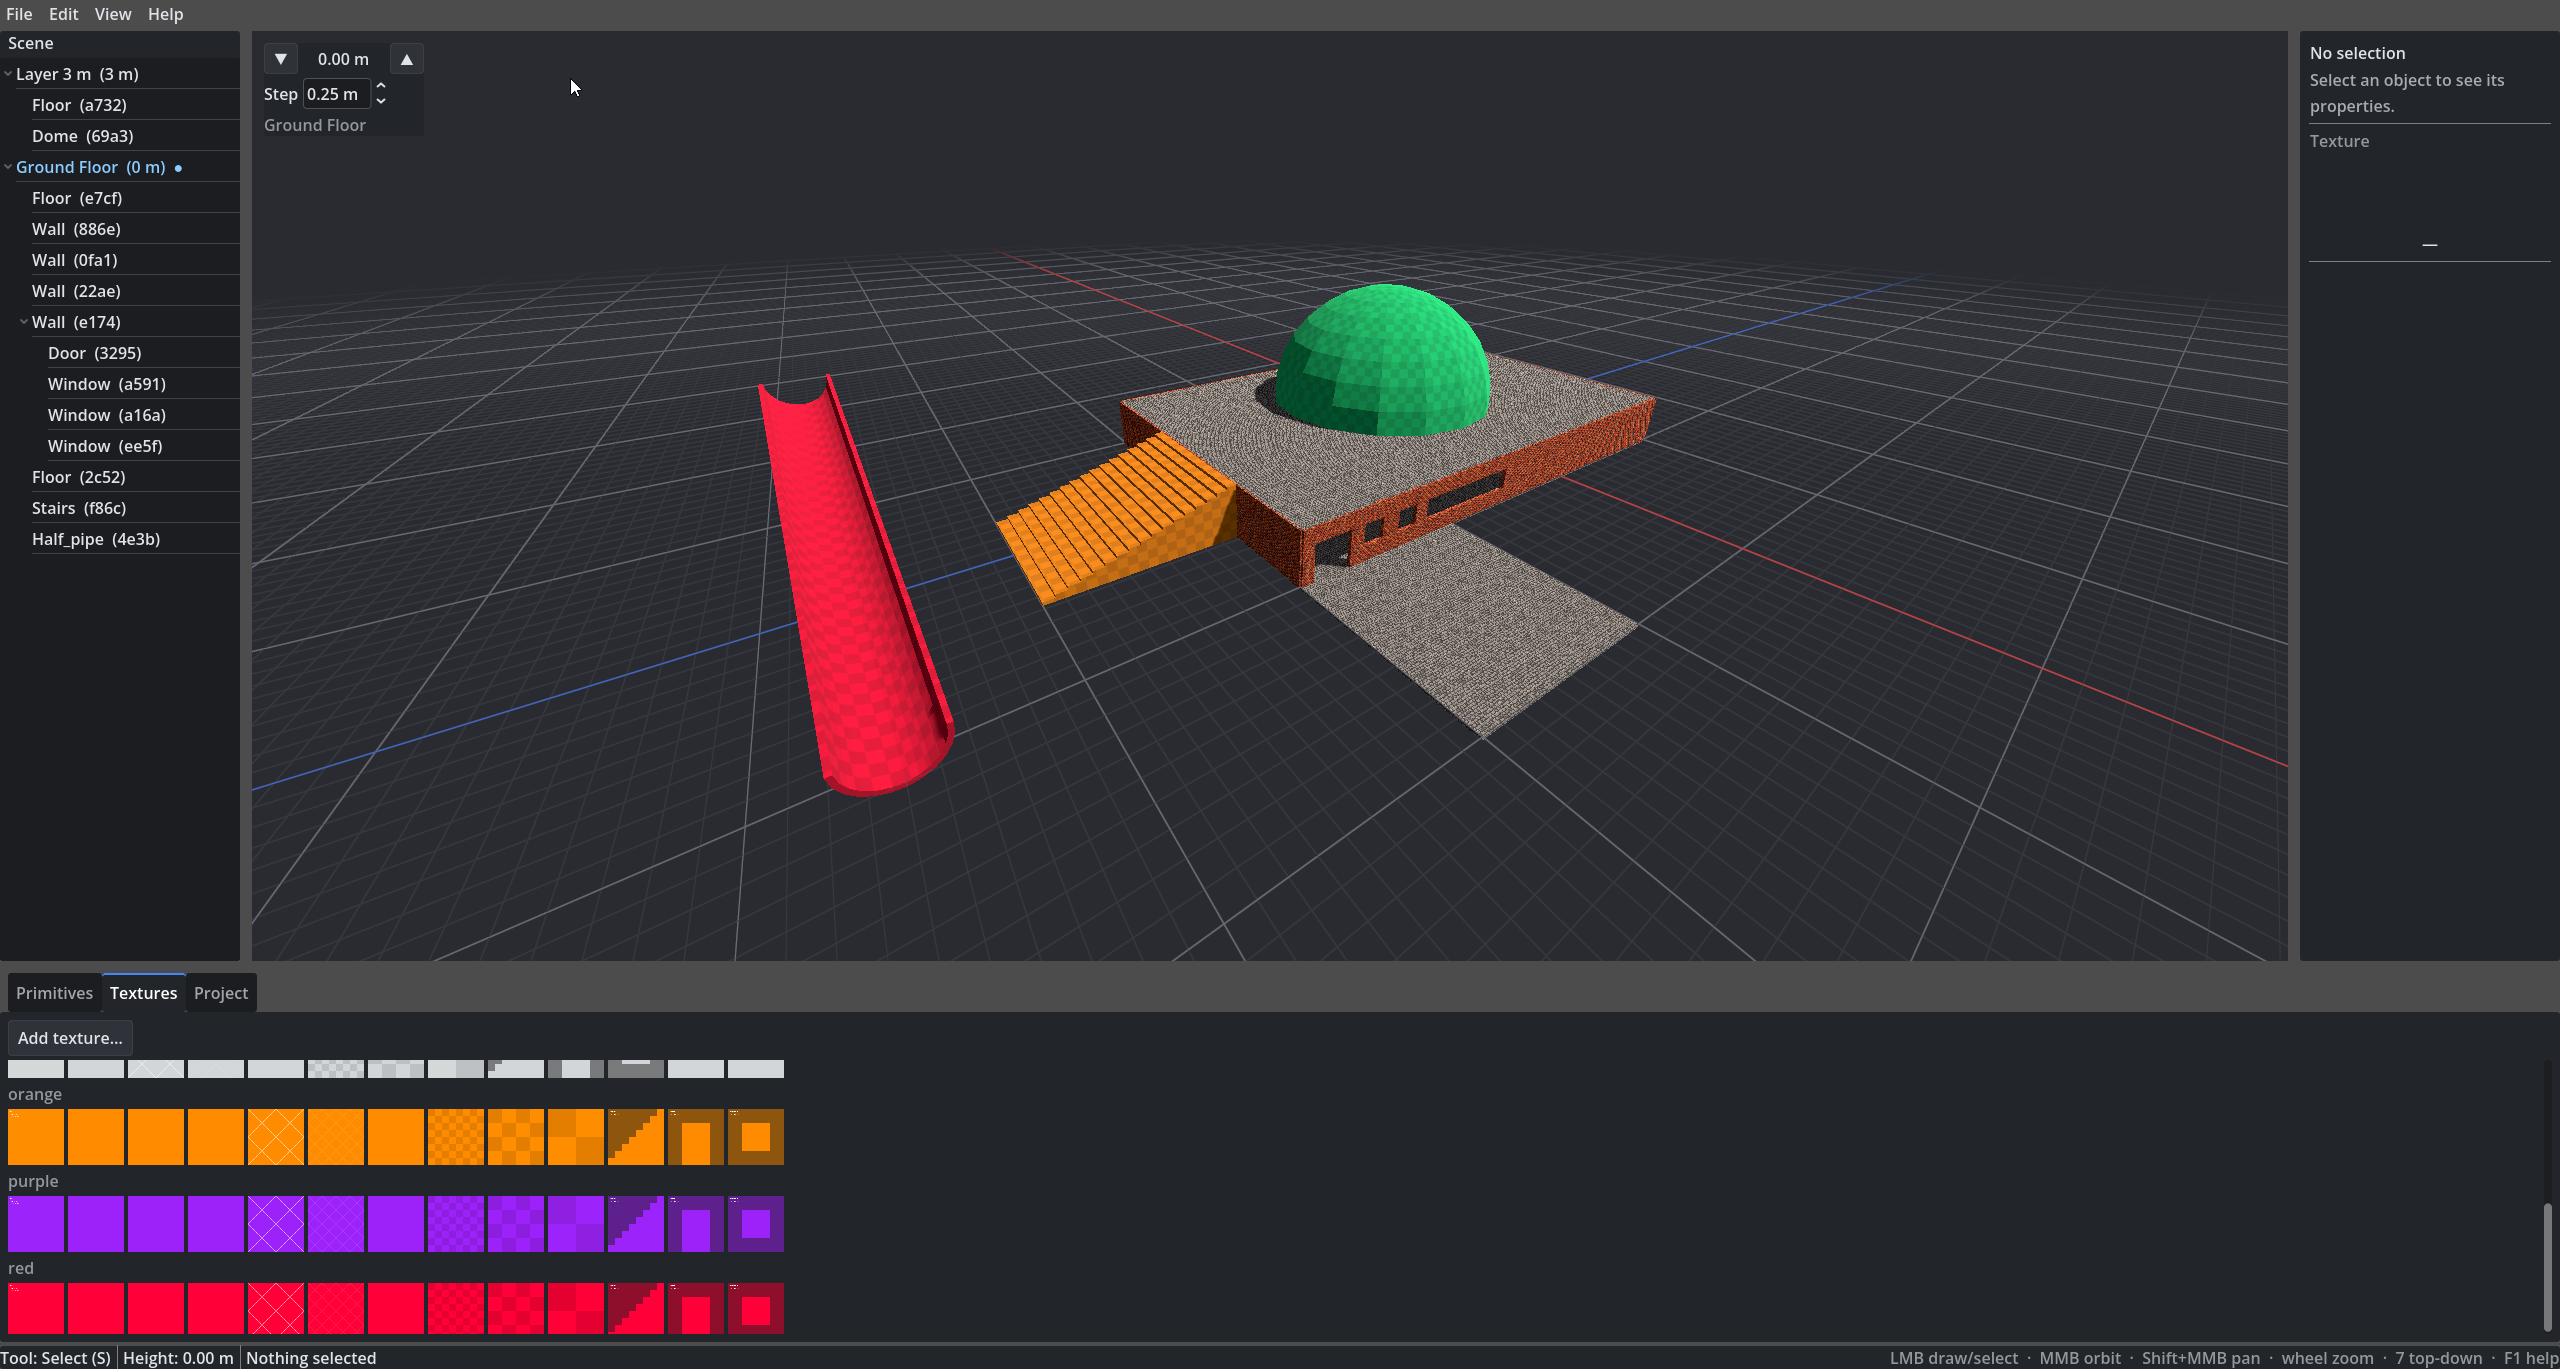Click the Step 0.25 m input field

point(337,94)
